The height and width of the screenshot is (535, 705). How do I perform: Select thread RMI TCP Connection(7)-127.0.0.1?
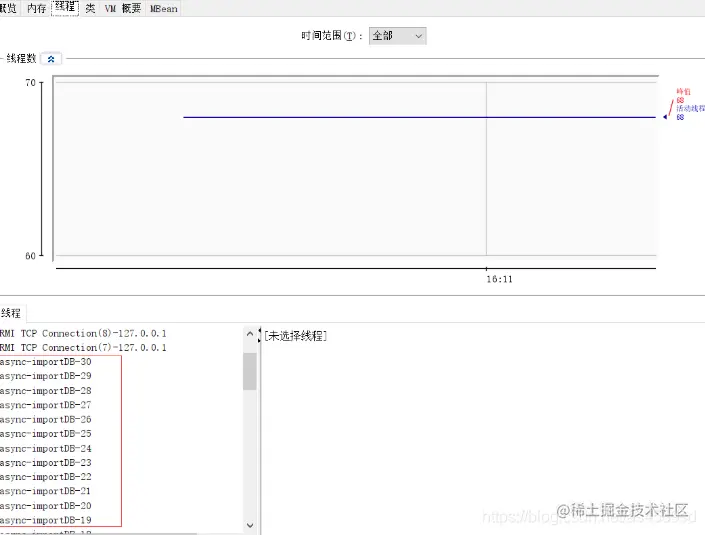coord(83,348)
